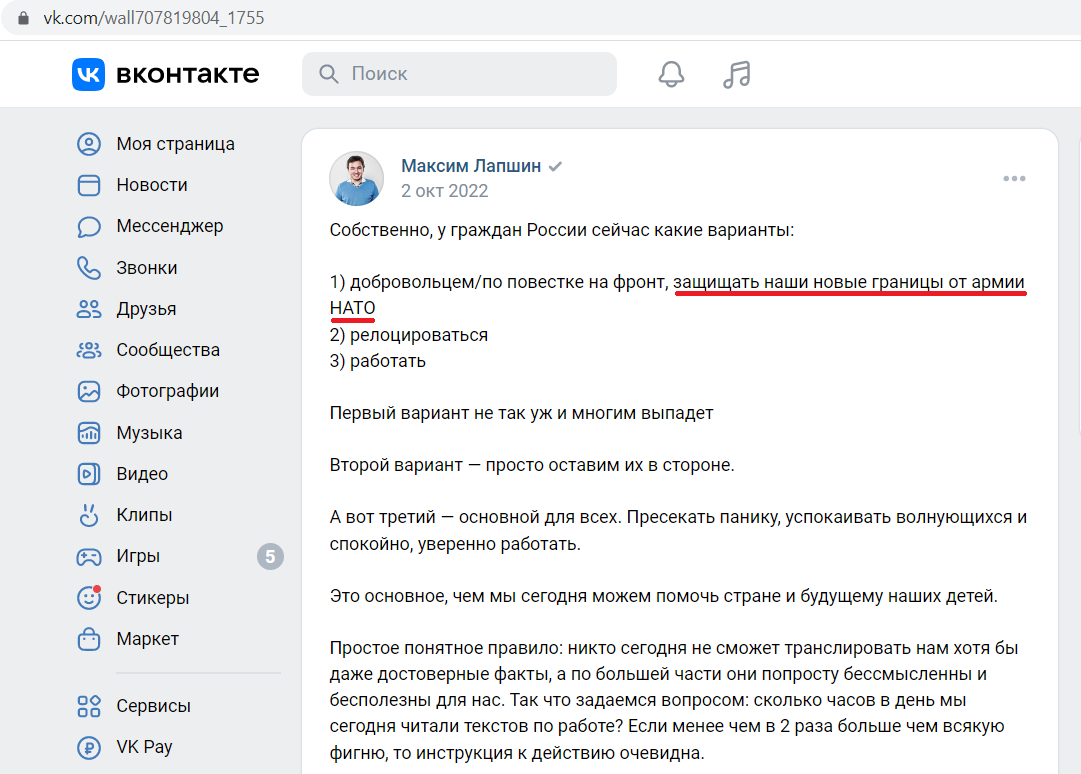Screen dimensions: 1081x774
Task: Open the Стикеры label in sidebar
Action: click(x=152, y=598)
